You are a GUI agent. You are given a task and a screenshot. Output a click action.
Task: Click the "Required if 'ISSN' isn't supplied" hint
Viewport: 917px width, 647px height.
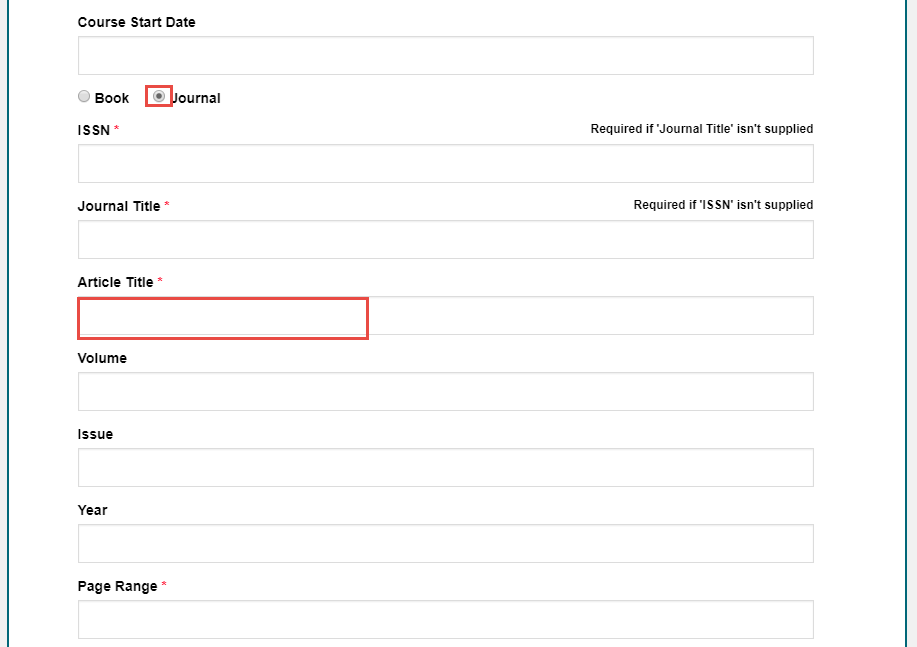723,205
